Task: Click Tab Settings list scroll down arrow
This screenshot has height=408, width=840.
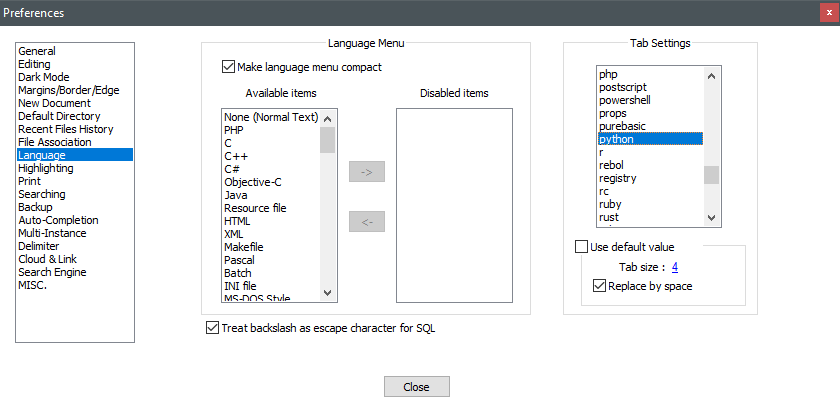Action: [x=711, y=217]
